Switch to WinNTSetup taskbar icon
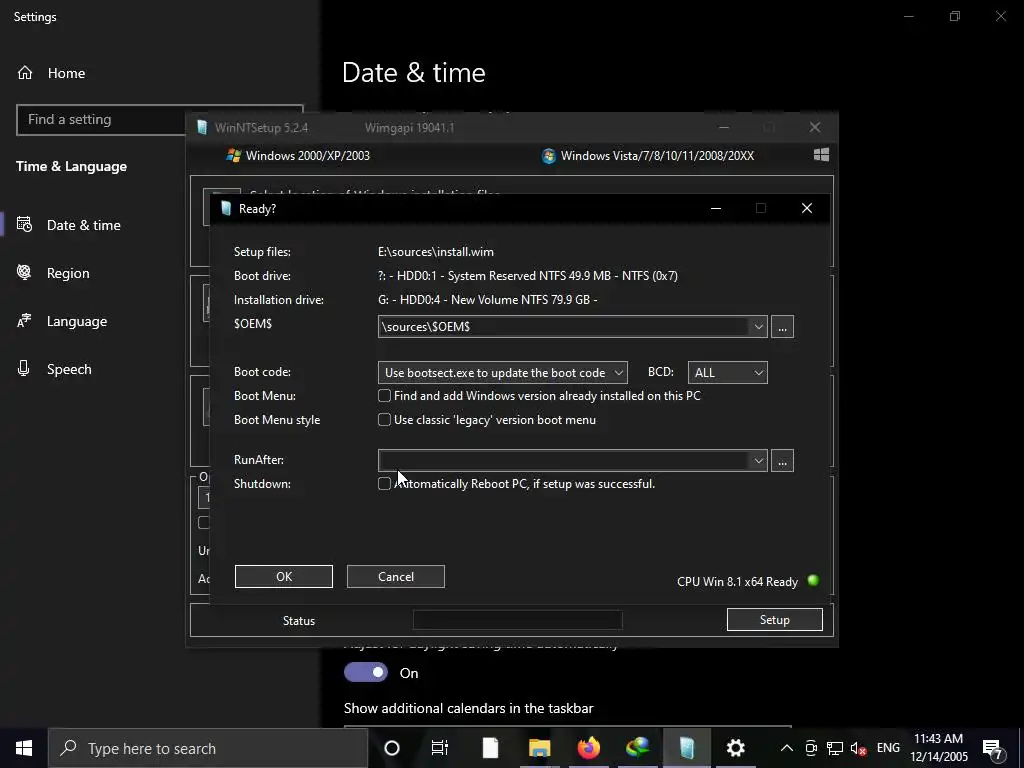 click(x=686, y=748)
